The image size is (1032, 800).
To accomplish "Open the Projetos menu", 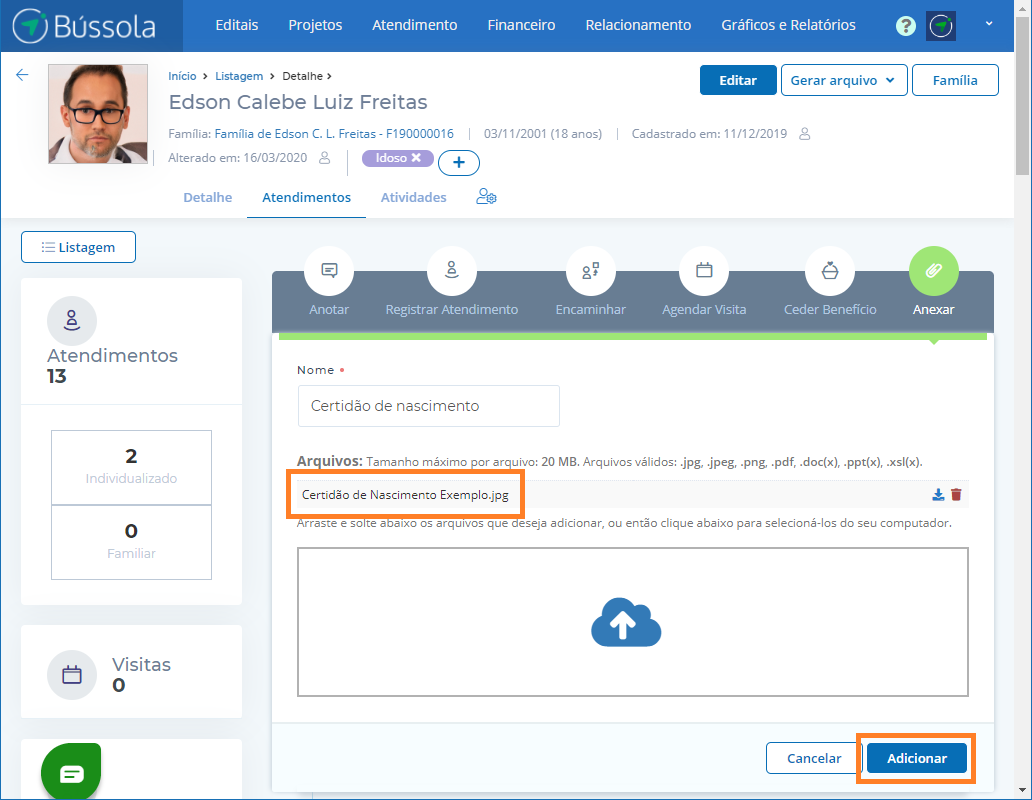I will (315, 25).
